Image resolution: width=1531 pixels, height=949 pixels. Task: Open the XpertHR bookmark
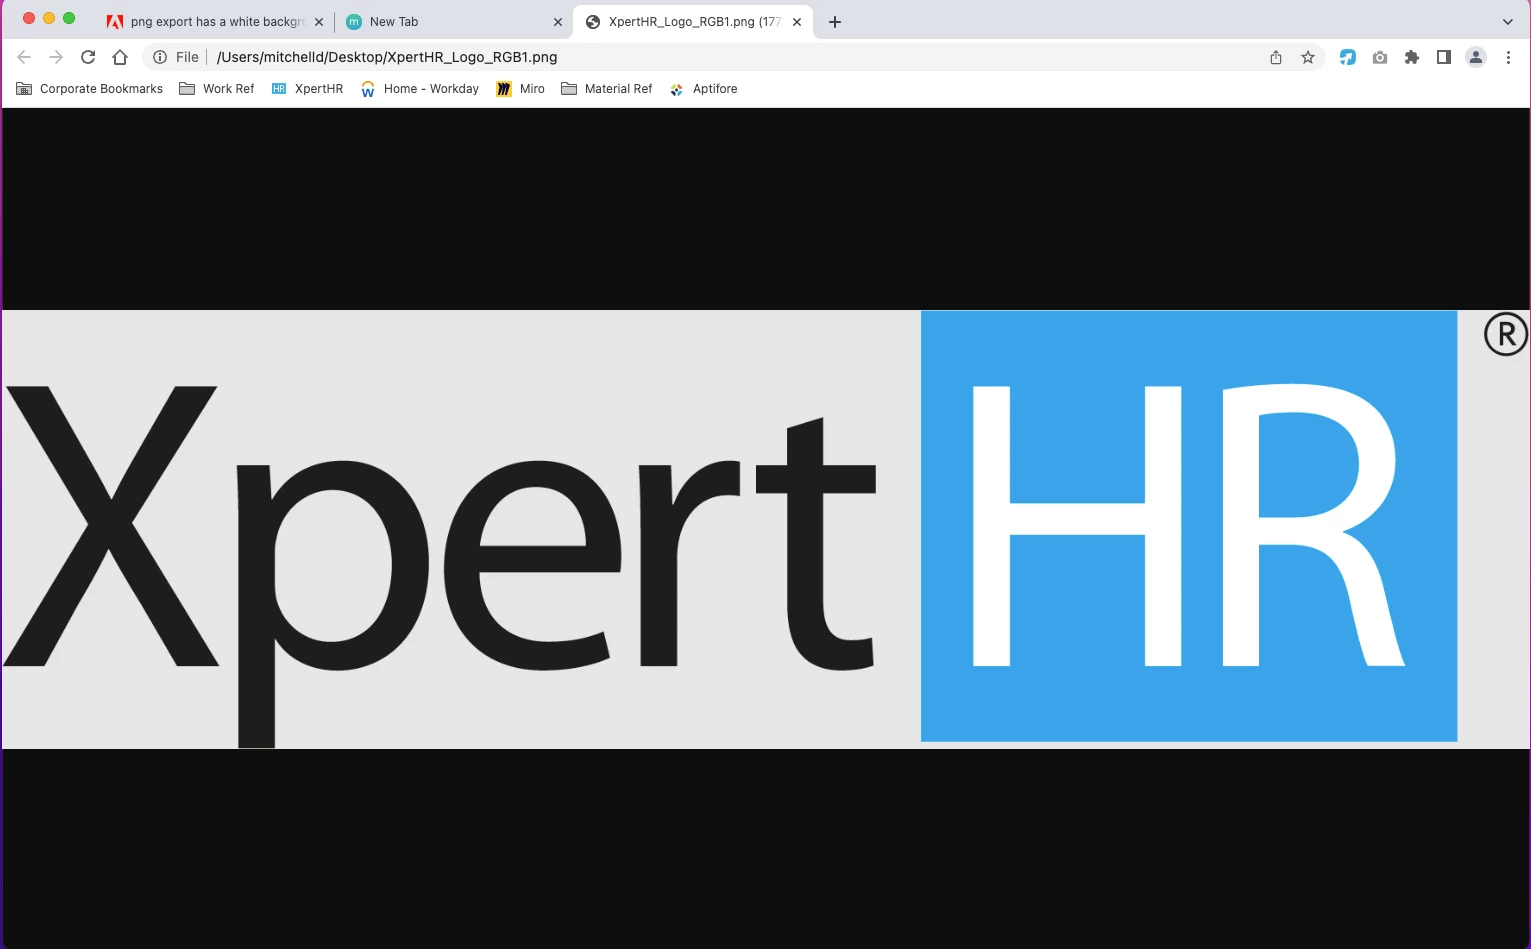[x=307, y=89]
